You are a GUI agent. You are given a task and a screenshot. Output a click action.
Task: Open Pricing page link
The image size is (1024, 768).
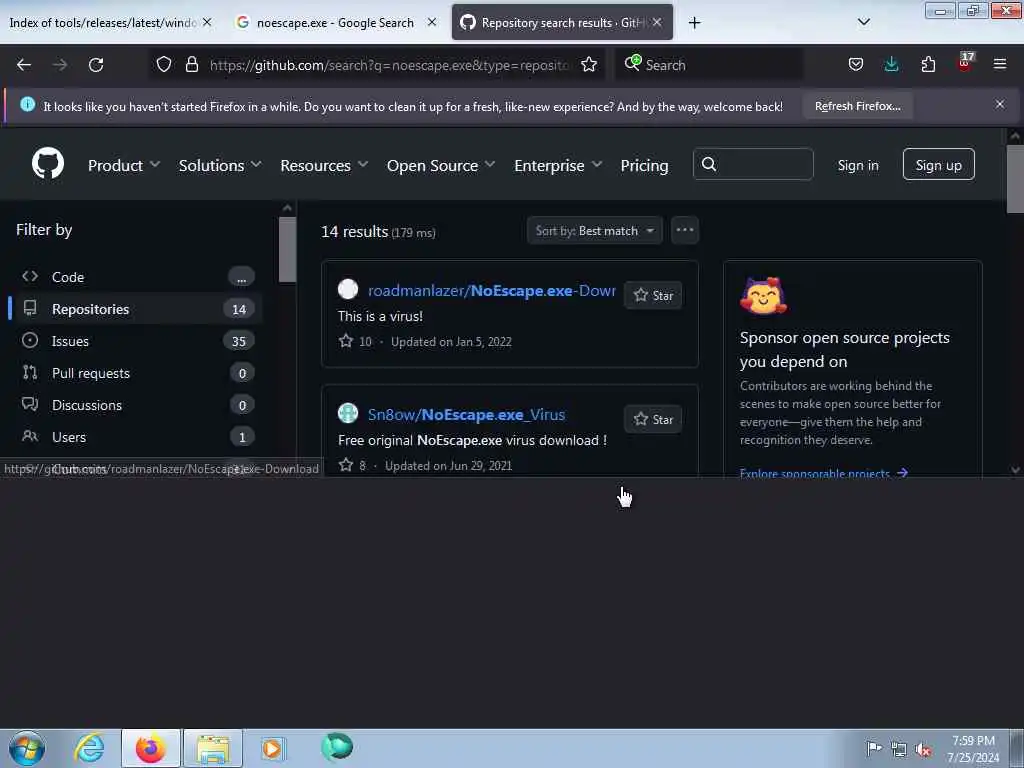[644, 165]
